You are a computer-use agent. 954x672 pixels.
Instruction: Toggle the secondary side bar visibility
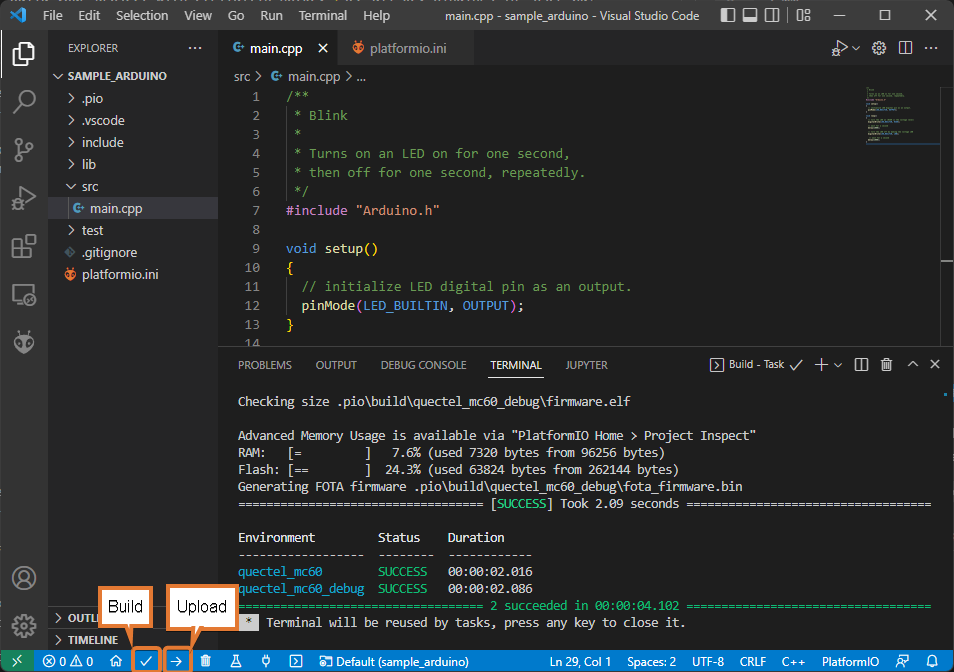pyautogui.click(x=772, y=15)
